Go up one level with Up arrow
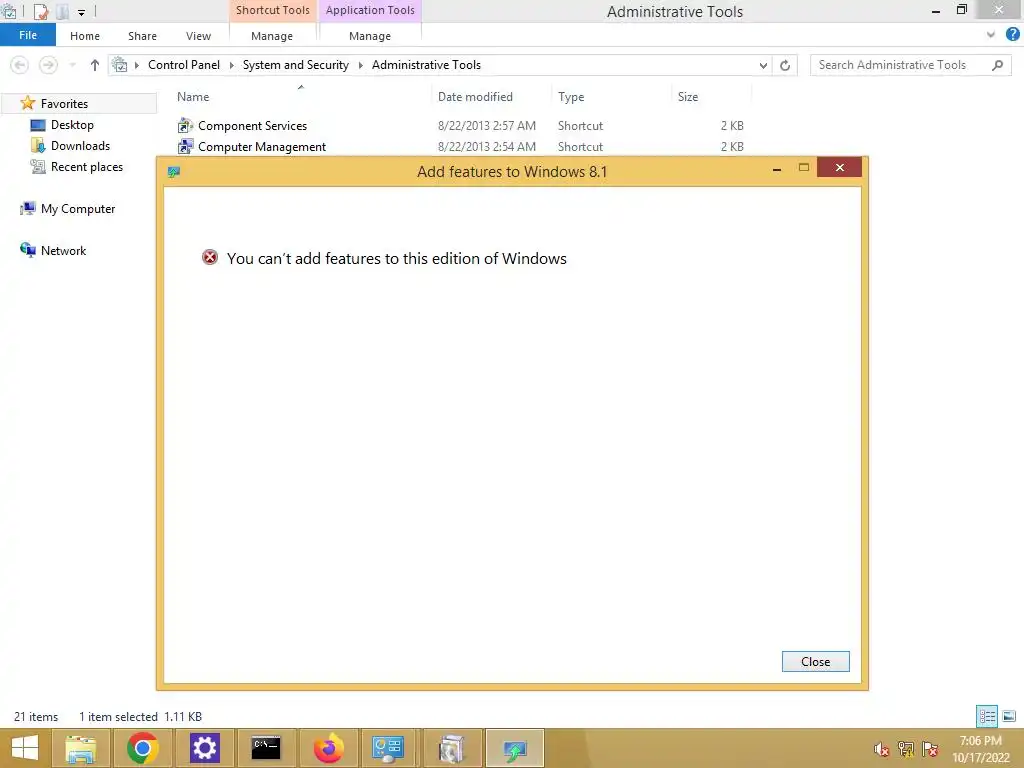This screenshot has width=1024, height=768. pyautogui.click(x=95, y=65)
